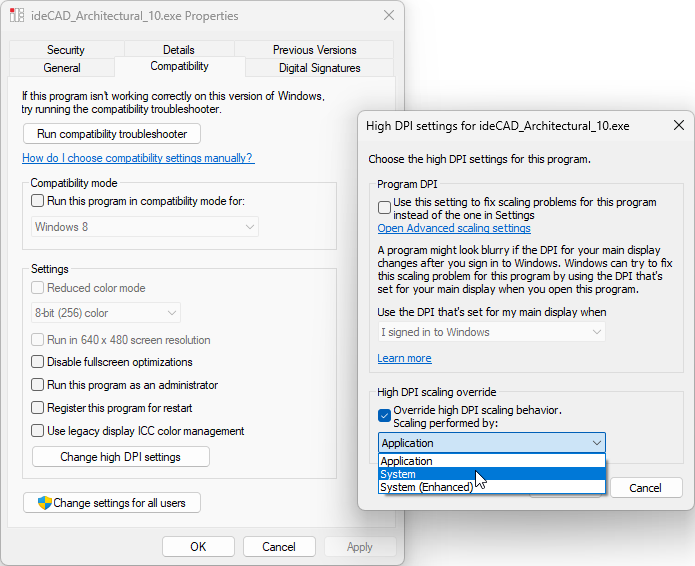Select the Compatibility tab
The width and height of the screenshot is (695, 566).
pyautogui.click(x=180, y=66)
